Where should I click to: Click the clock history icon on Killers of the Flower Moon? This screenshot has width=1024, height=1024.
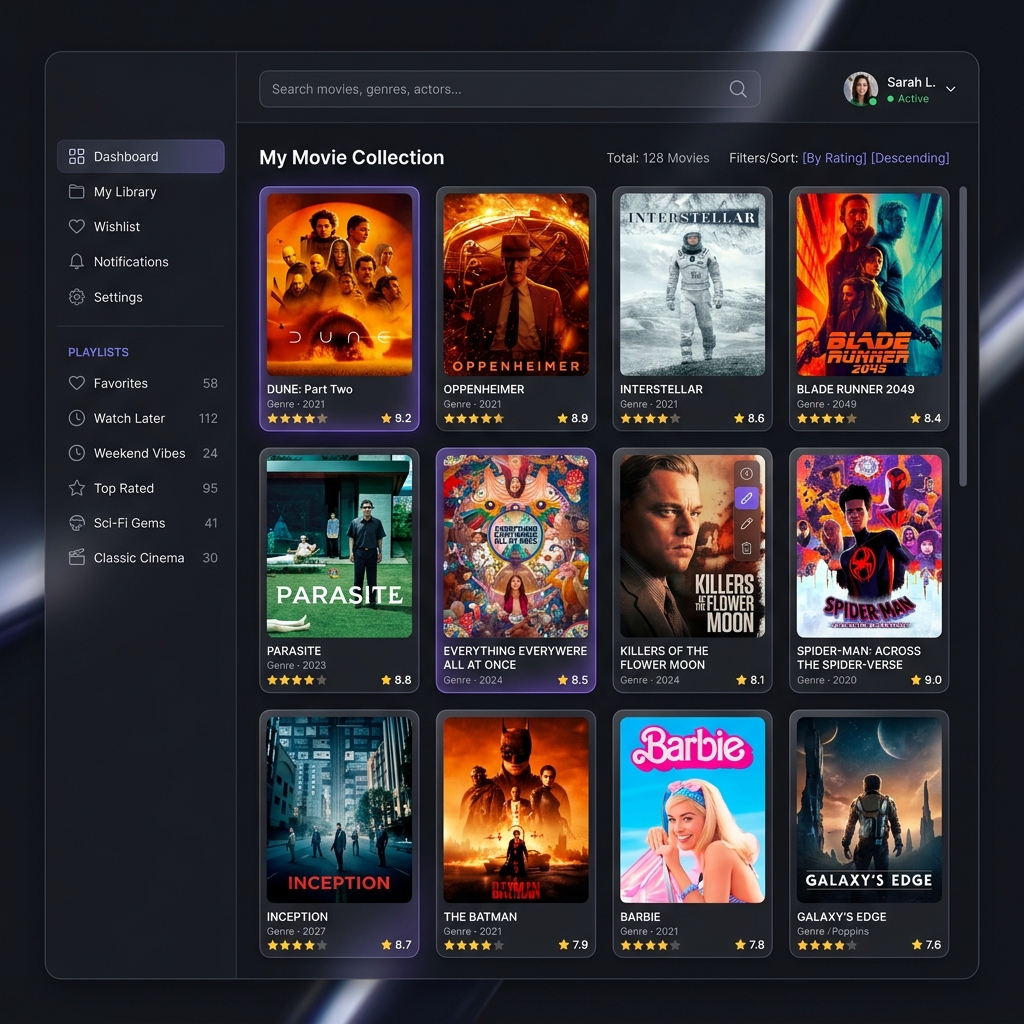(x=746, y=473)
